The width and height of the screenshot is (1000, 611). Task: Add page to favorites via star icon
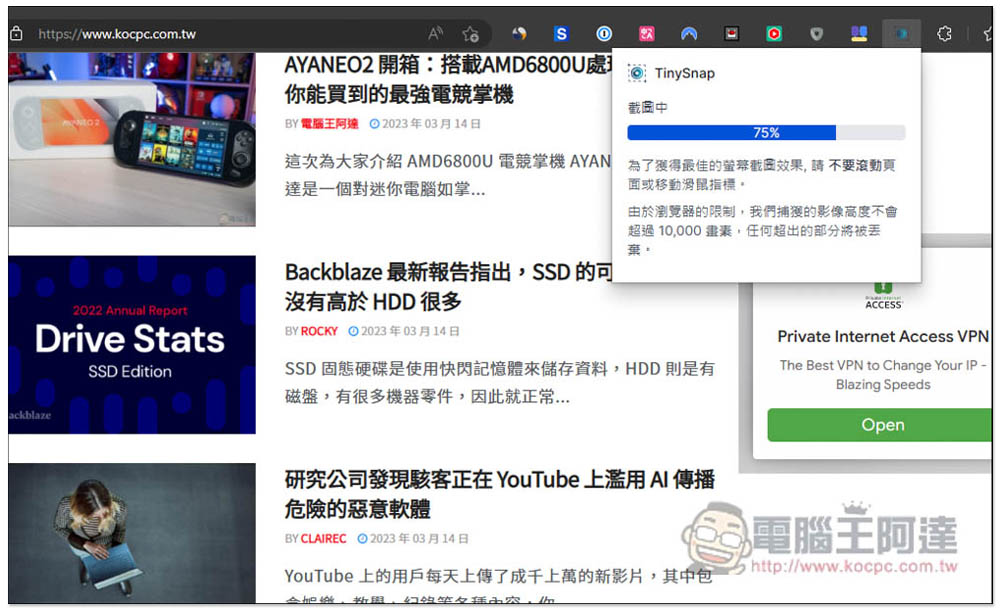tap(471, 34)
